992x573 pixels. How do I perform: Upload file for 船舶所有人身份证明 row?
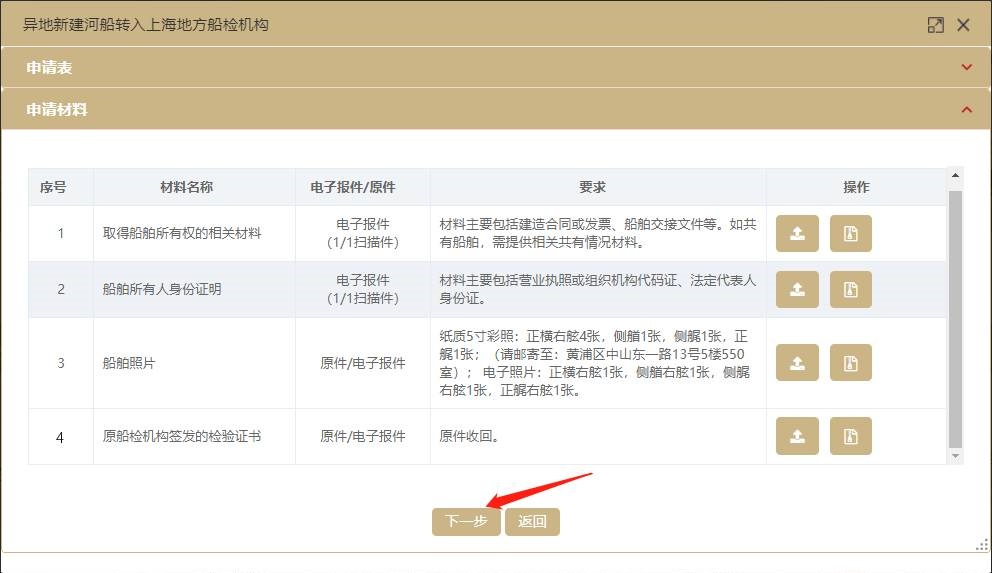[x=797, y=290]
